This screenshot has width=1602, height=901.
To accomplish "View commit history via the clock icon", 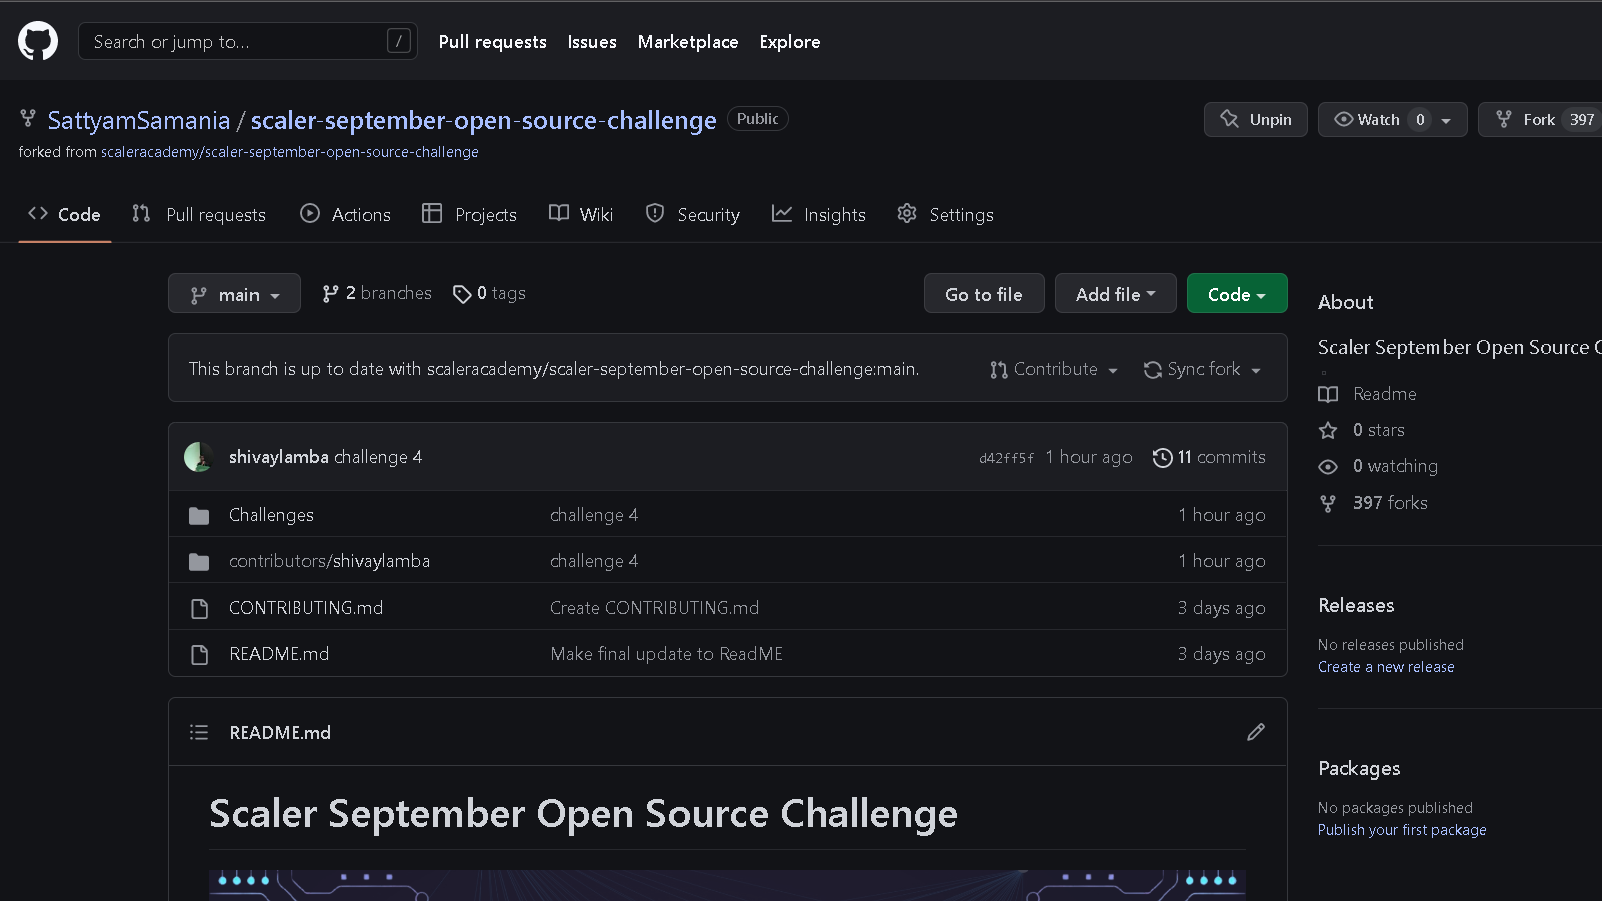I will pyautogui.click(x=1162, y=457).
